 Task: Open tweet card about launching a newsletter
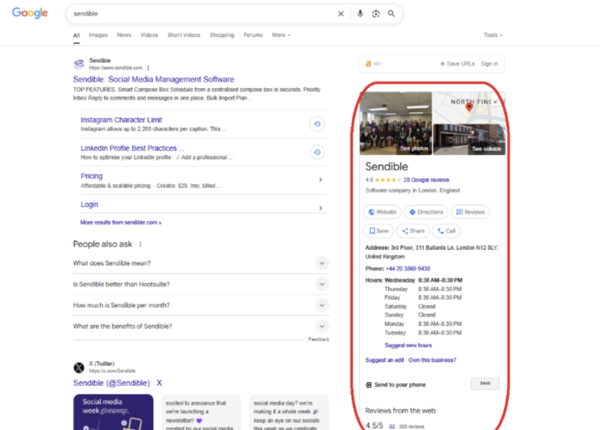(x=201, y=412)
